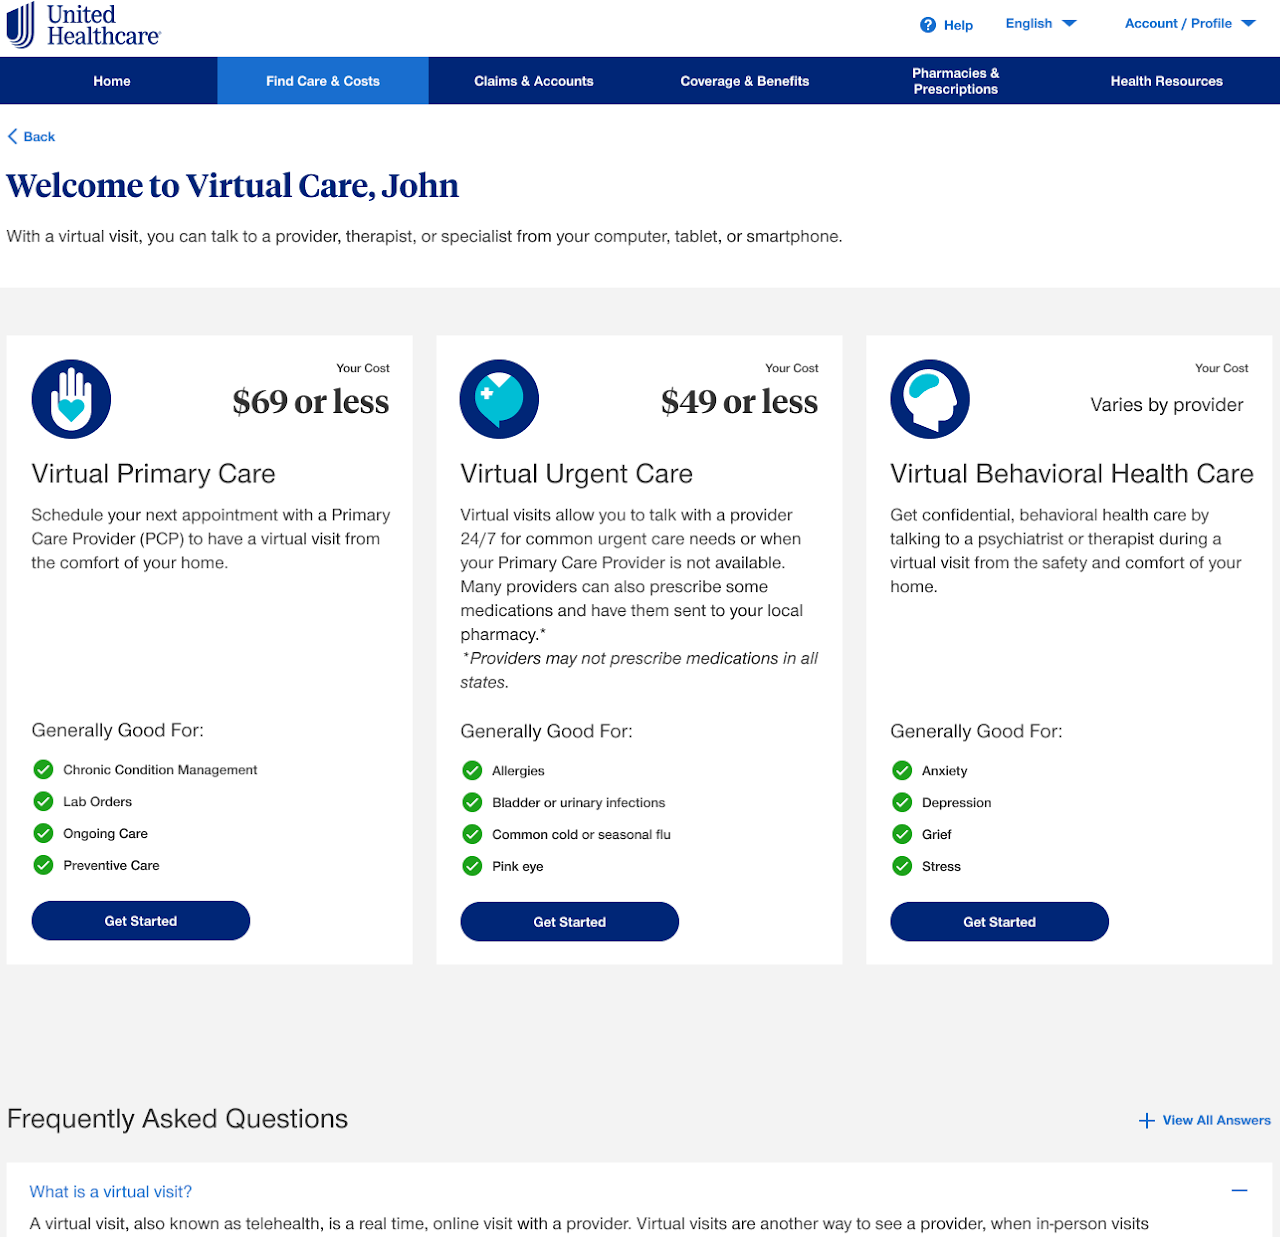
Task: Click the '$69 or less' cost text
Action: click(x=311, y=402)
